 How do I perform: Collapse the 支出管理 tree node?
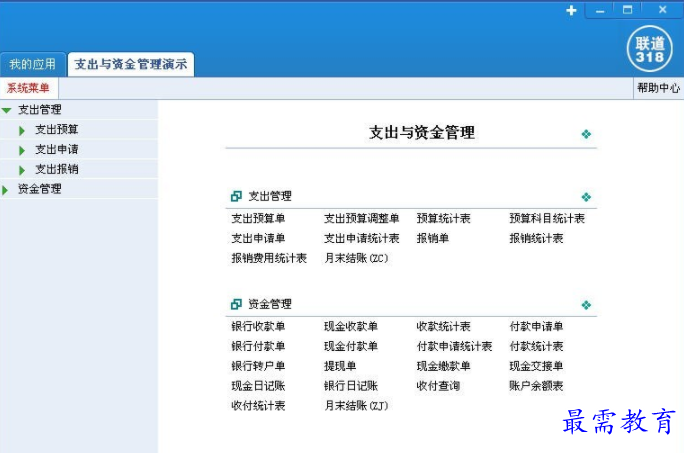(x=7, y=110)
